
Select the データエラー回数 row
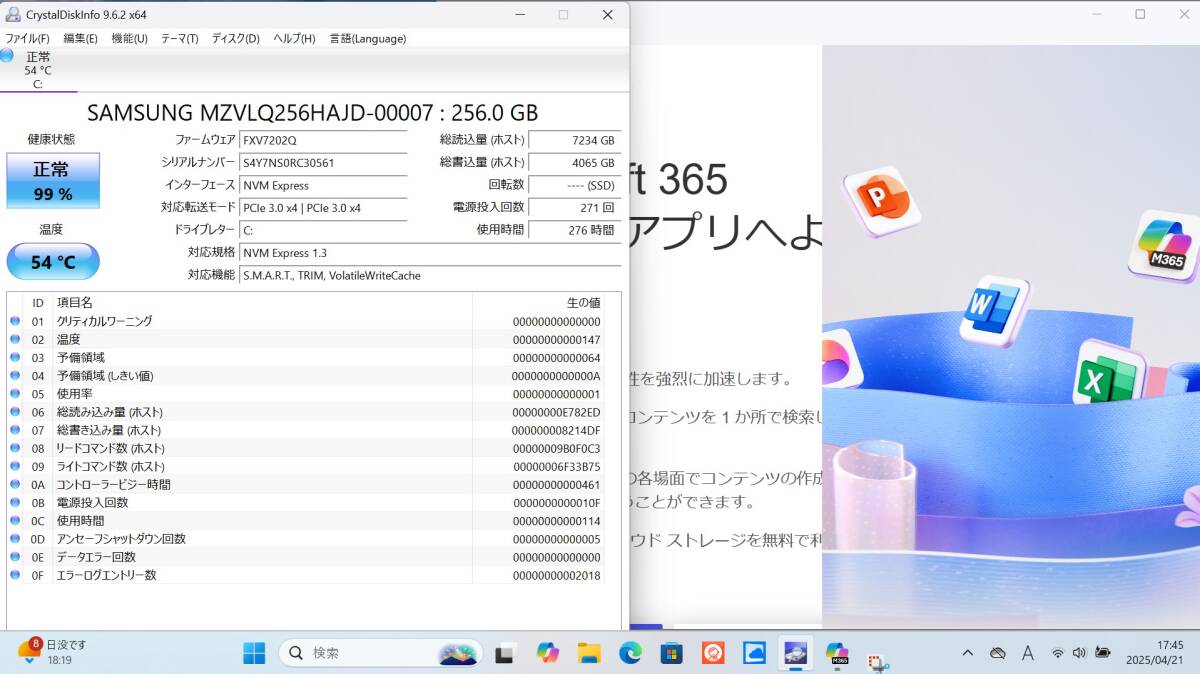click(305, 557)
